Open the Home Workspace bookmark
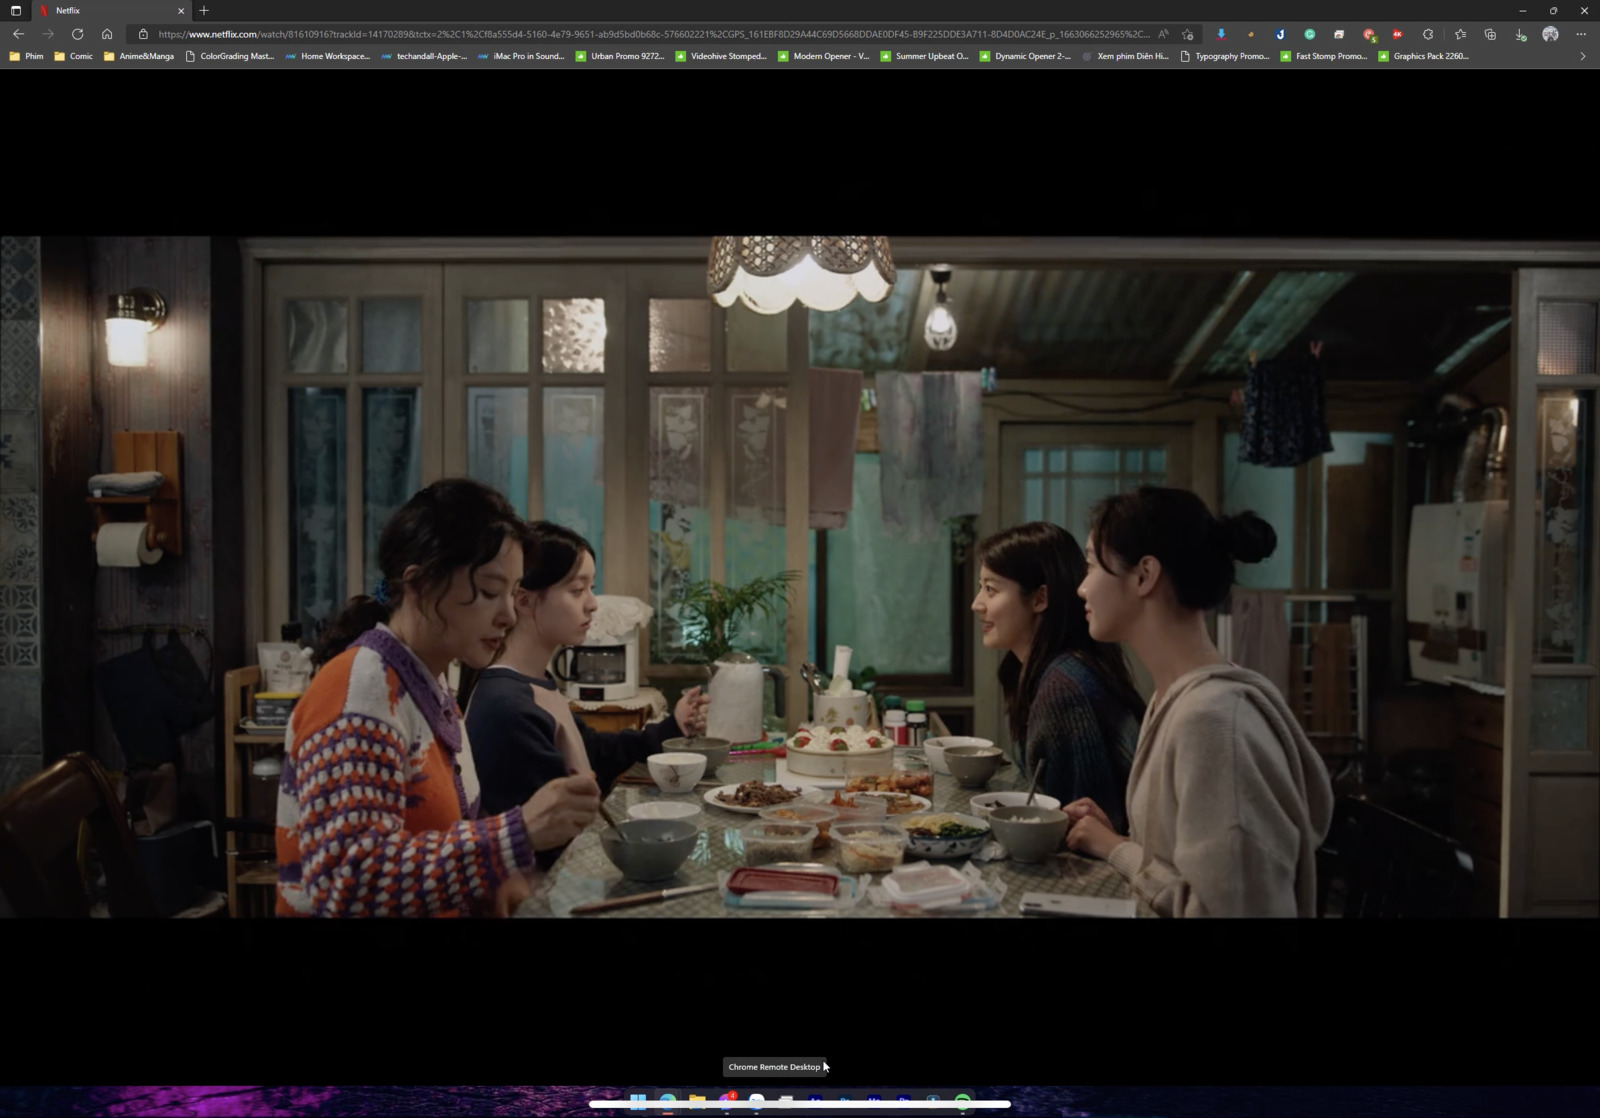 click(x=327, y=56)
